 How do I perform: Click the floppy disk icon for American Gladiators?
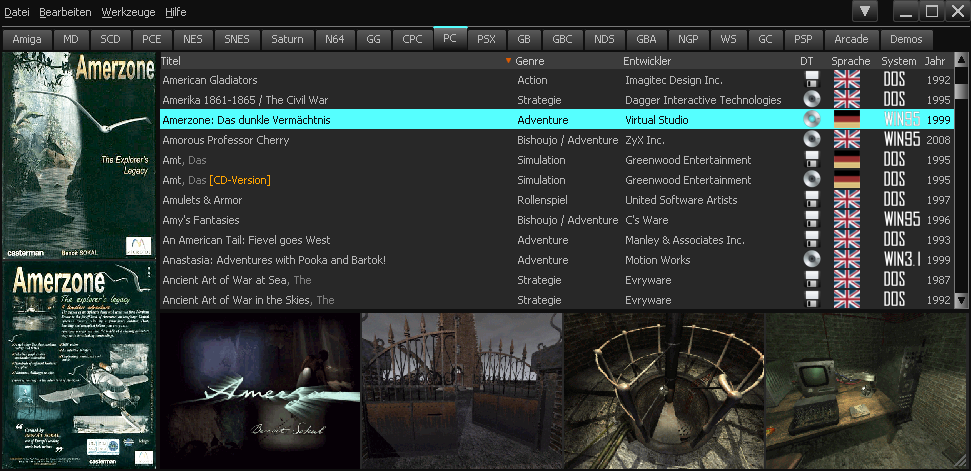(x=811, y=80)
